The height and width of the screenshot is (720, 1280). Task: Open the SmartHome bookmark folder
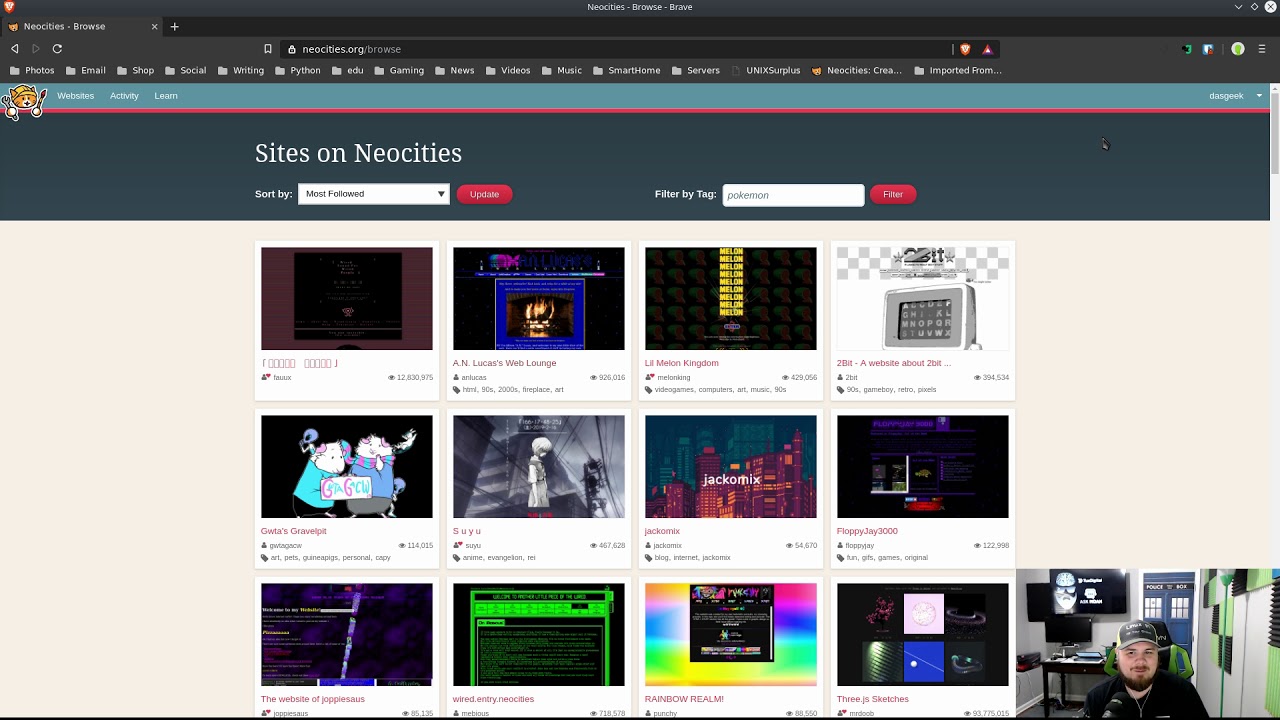pyautogui.click(x=626, y=70)
